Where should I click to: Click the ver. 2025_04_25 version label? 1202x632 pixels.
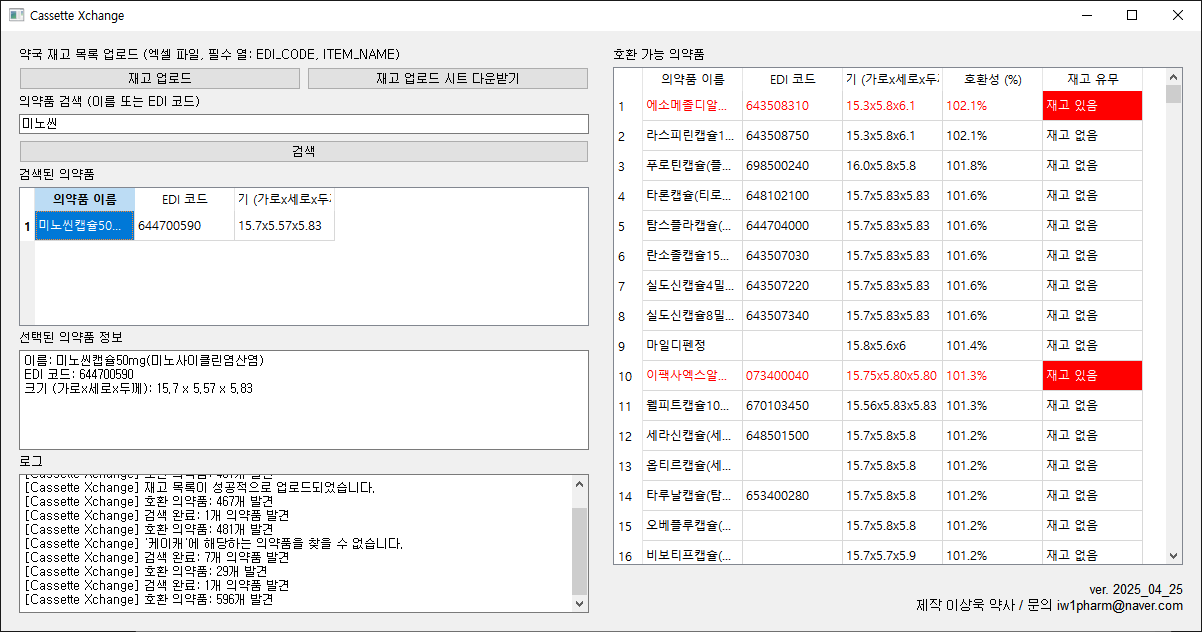tap(1135, 590)
